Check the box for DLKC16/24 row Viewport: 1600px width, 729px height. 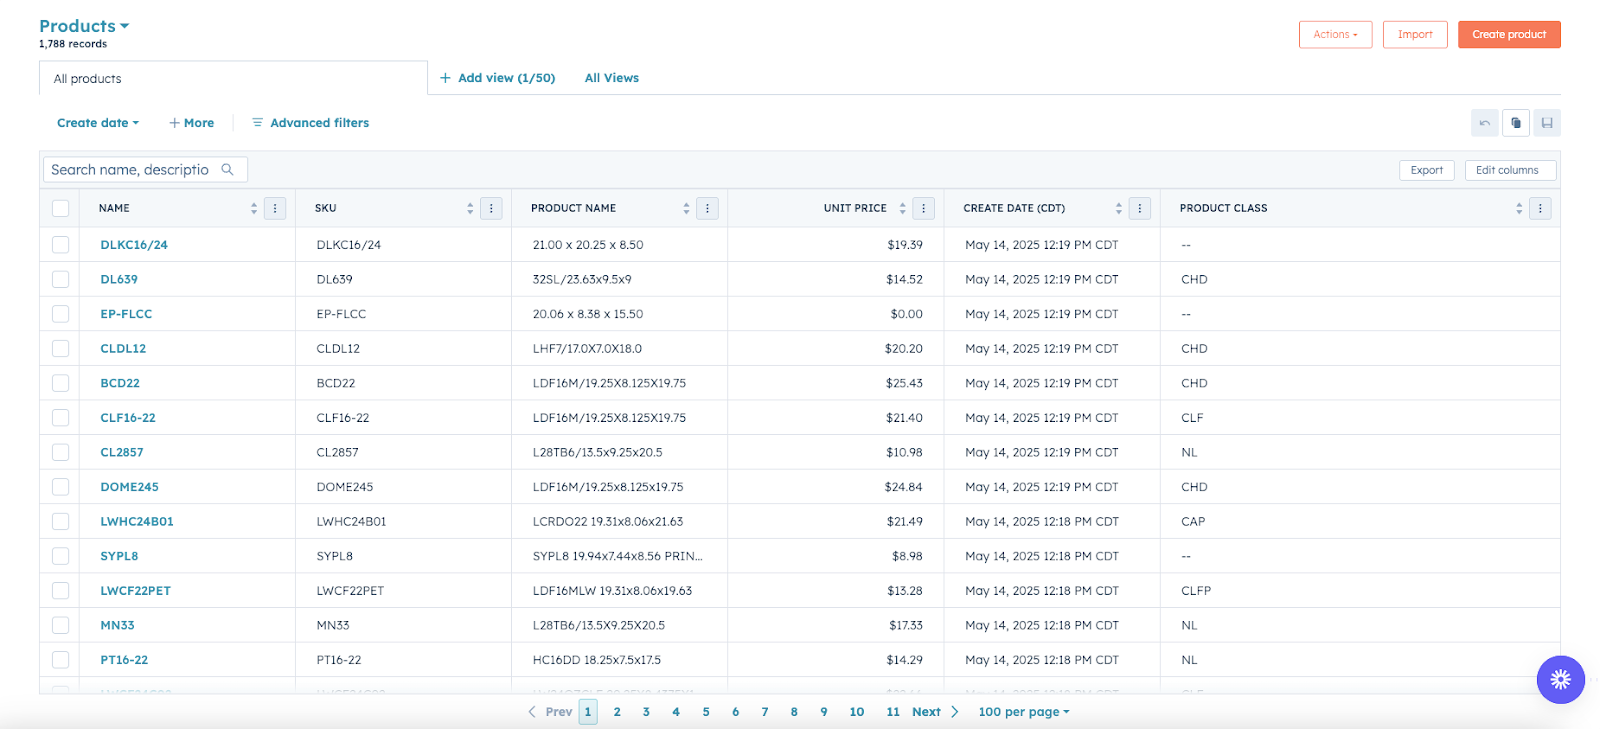(61, 245)
